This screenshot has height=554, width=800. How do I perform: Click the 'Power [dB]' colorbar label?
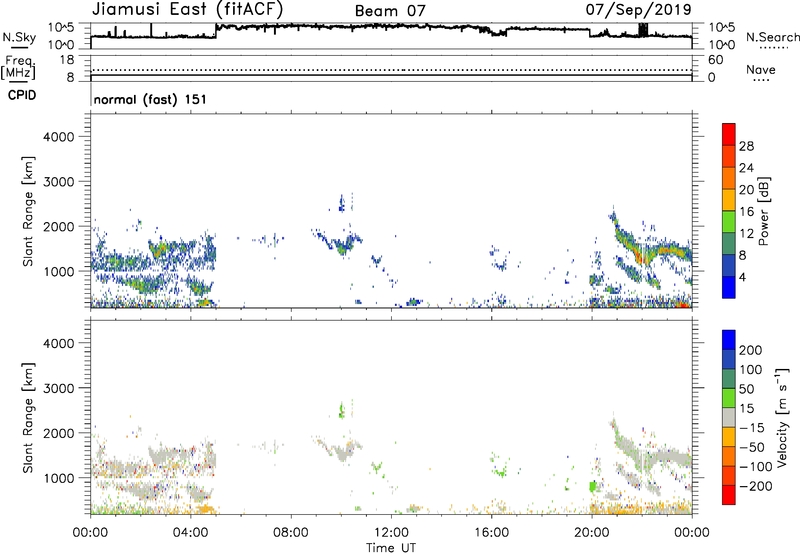(763, 211)
